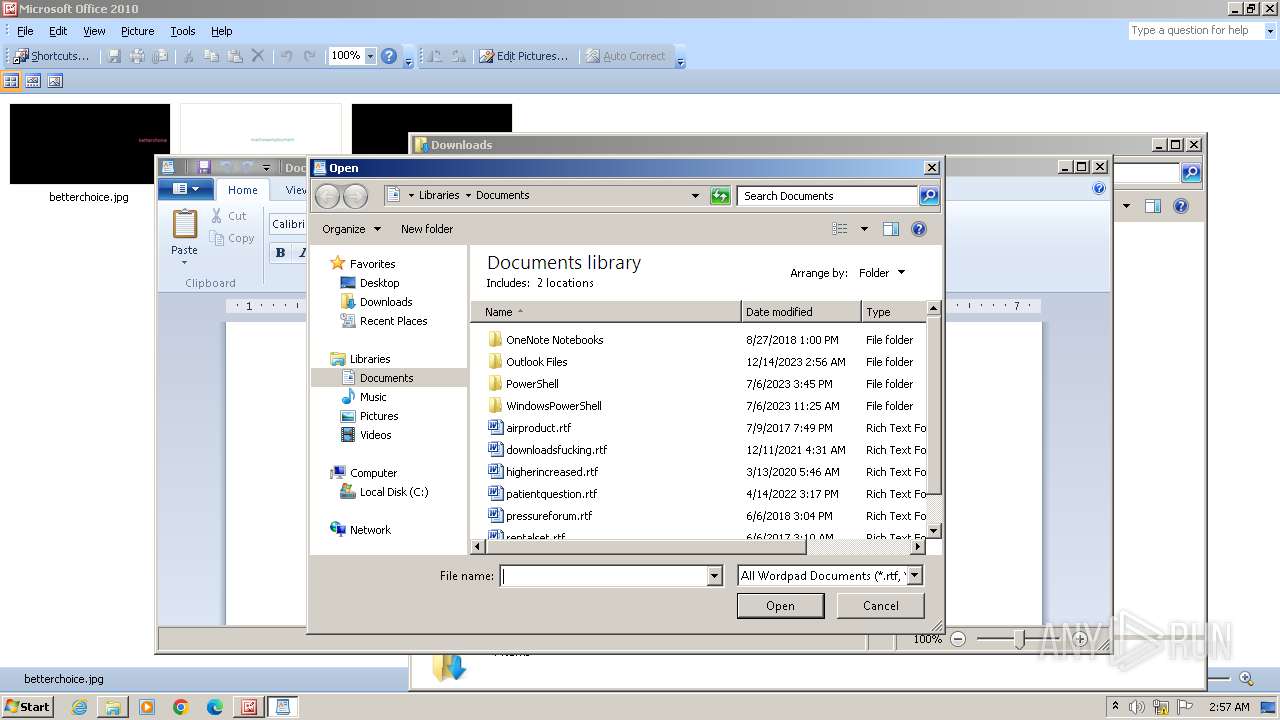Image resolution: width=1280 pixels, height=720 pixels.
Task: Click the WordPad zoom slider handle
Action: point(1019,639)
